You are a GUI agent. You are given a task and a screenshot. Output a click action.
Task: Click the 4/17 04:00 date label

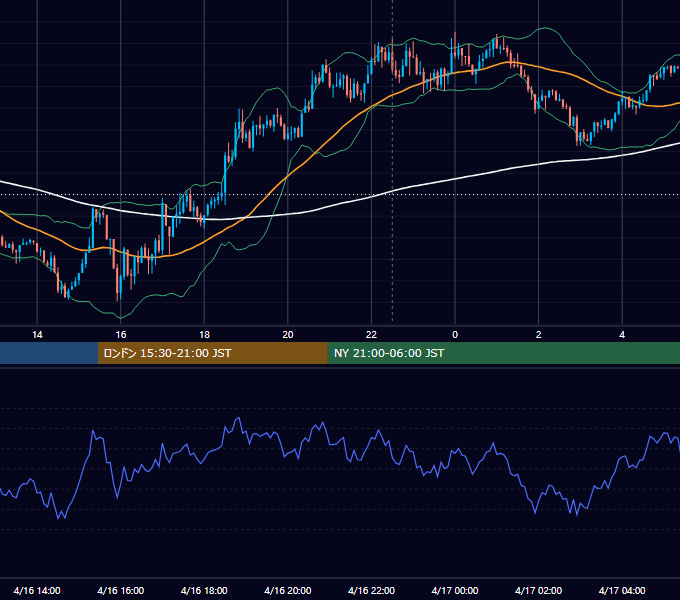pyautogui.click(x=622, y=590)
